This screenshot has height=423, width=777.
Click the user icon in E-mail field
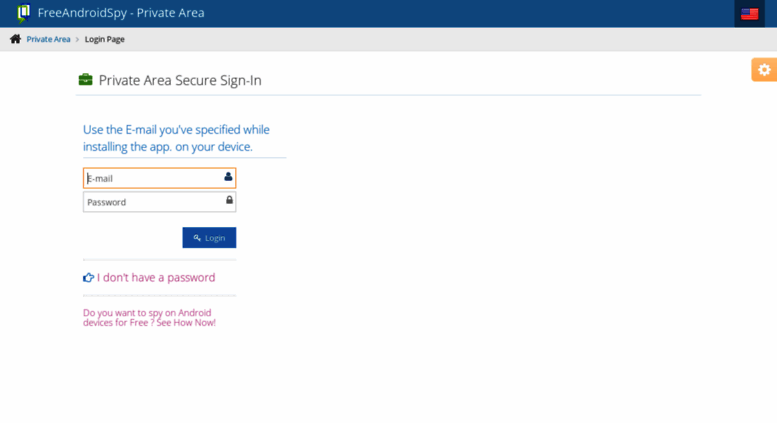click(x=228, y=176)
